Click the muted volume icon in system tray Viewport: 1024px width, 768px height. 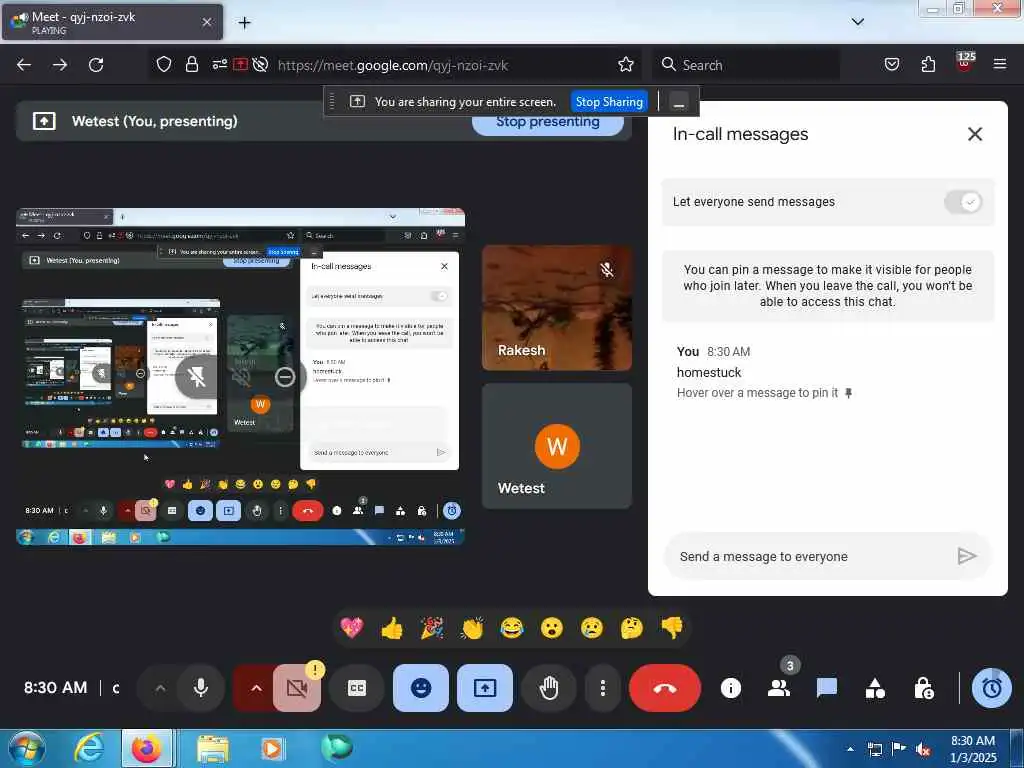point(922,749)
